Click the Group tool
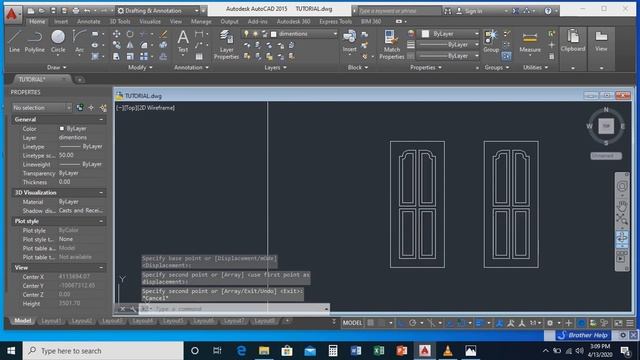The height and width of the screenshot is (360, 640). [491, 41]
